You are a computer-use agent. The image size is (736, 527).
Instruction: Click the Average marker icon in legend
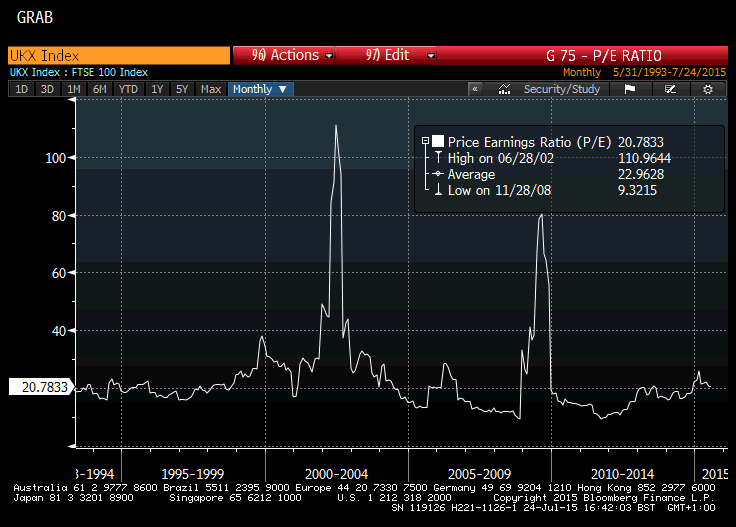tap(438, 174)
